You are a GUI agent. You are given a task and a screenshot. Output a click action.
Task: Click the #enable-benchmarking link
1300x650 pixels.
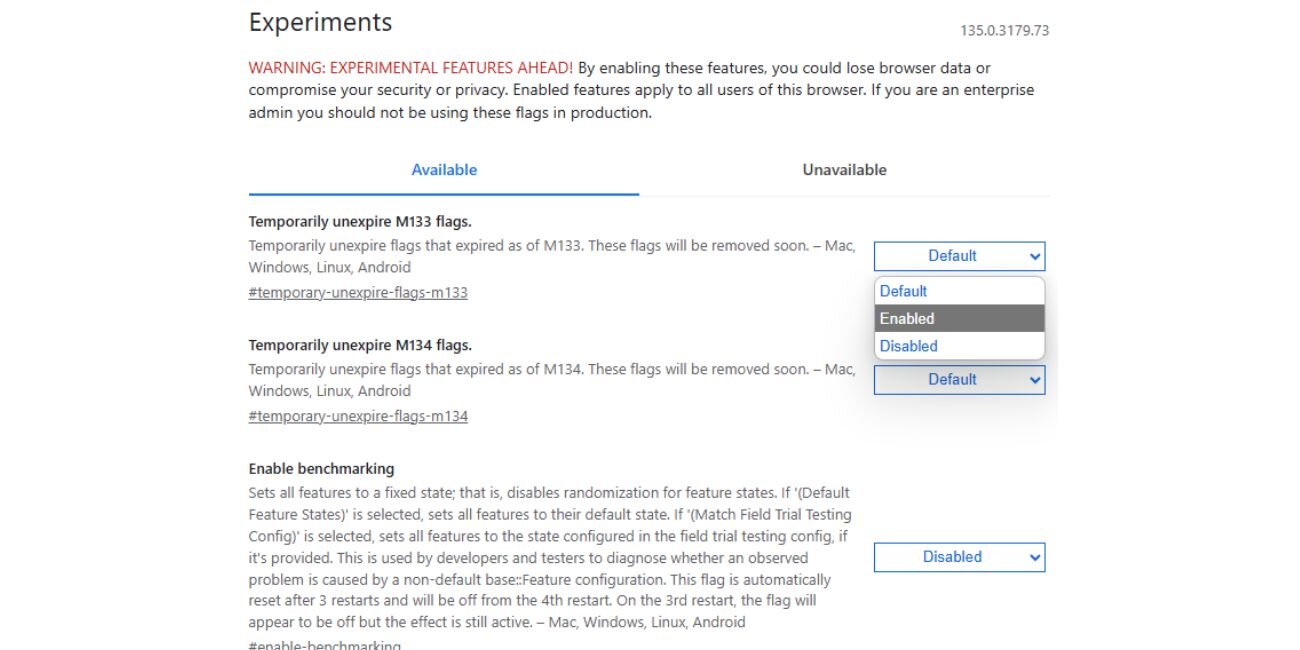point(323,645)
